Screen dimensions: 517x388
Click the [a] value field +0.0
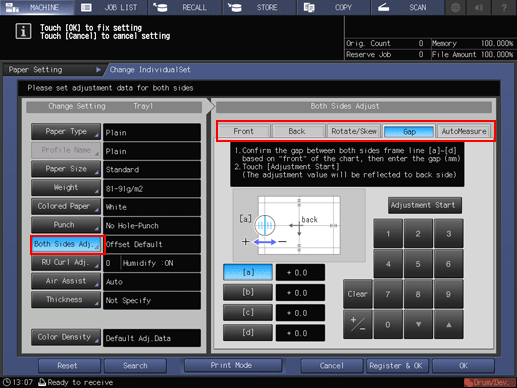(300, 273)
